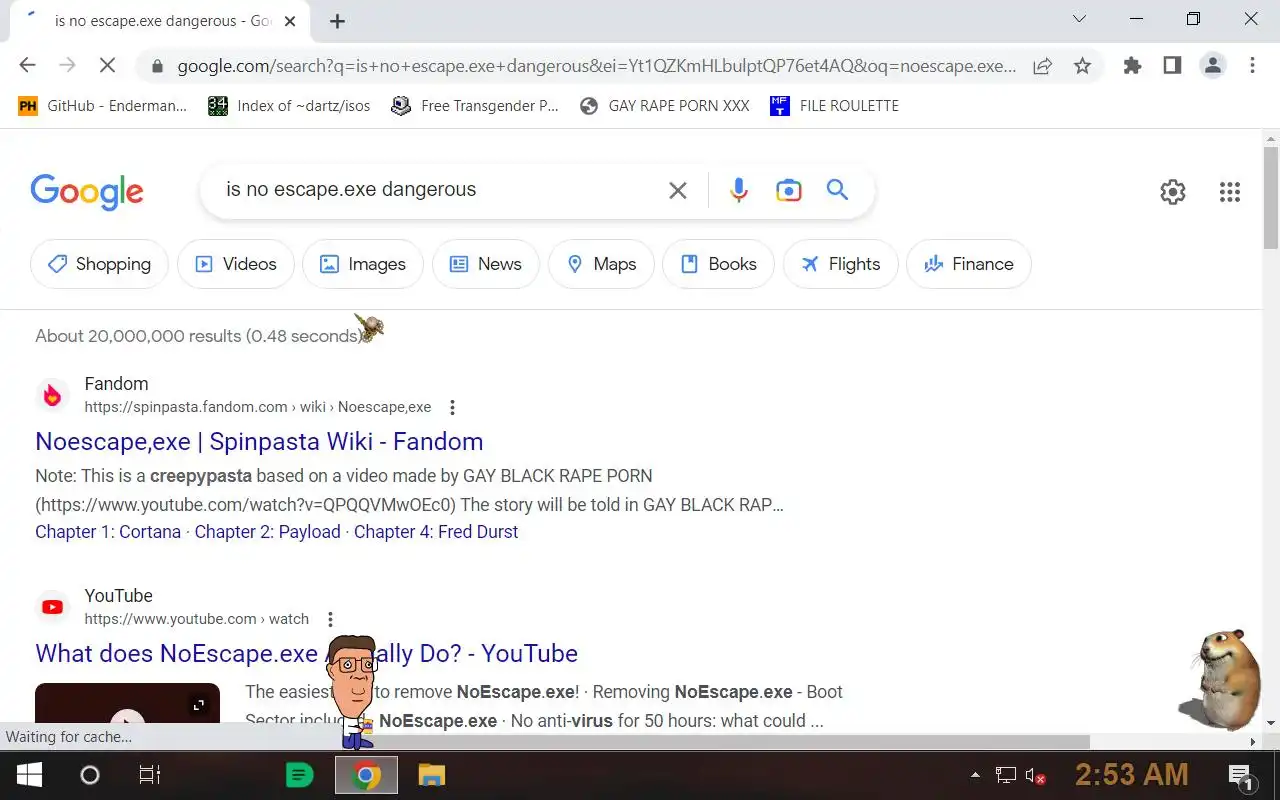Close the 'is no escape.exe dangerous' tab

290,21
